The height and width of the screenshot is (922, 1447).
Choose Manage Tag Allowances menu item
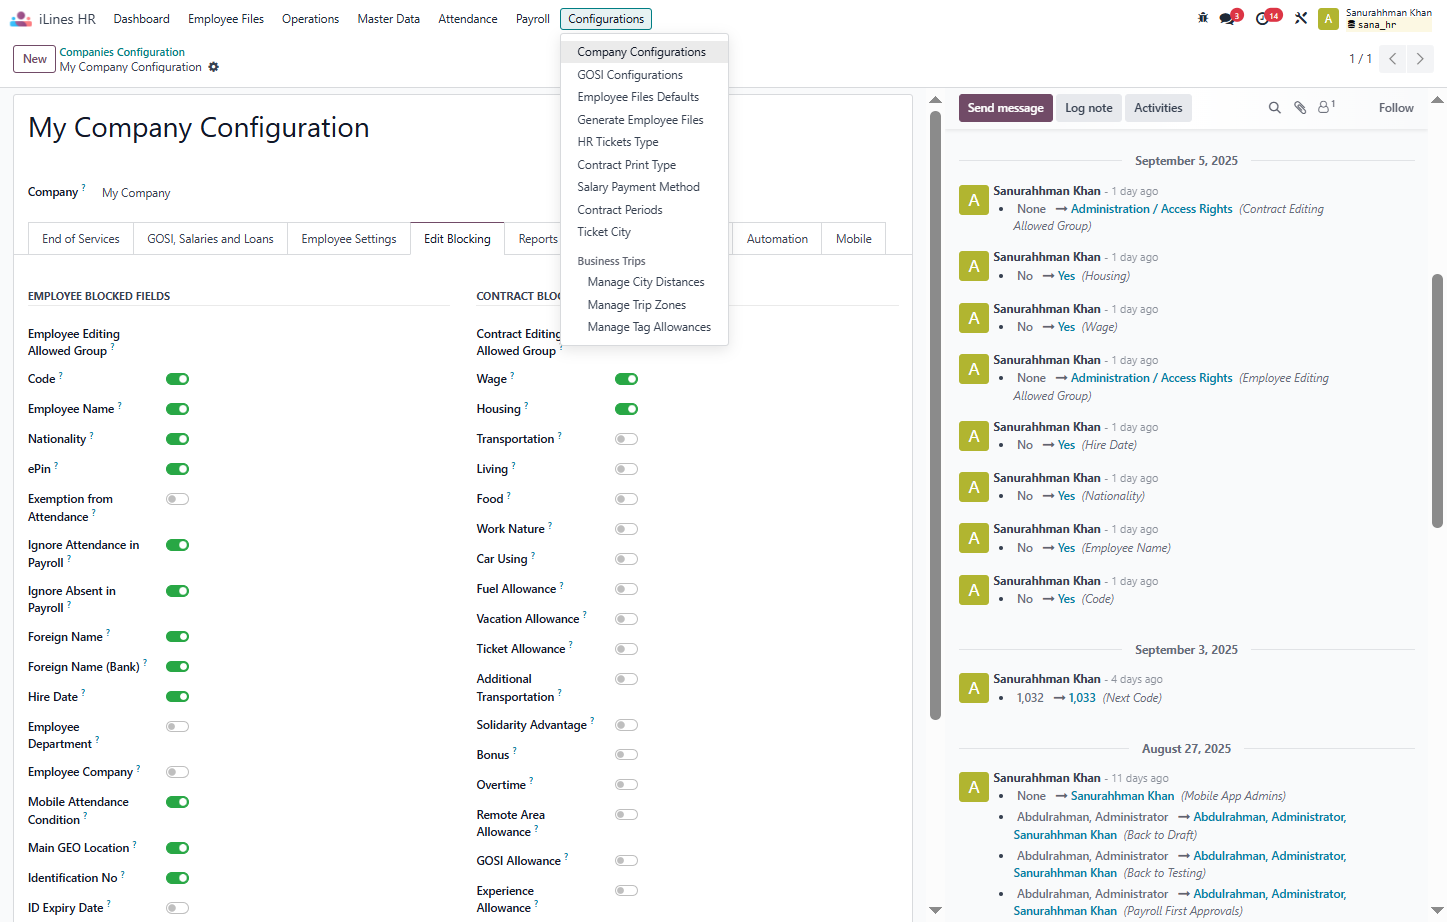[644, 327]
